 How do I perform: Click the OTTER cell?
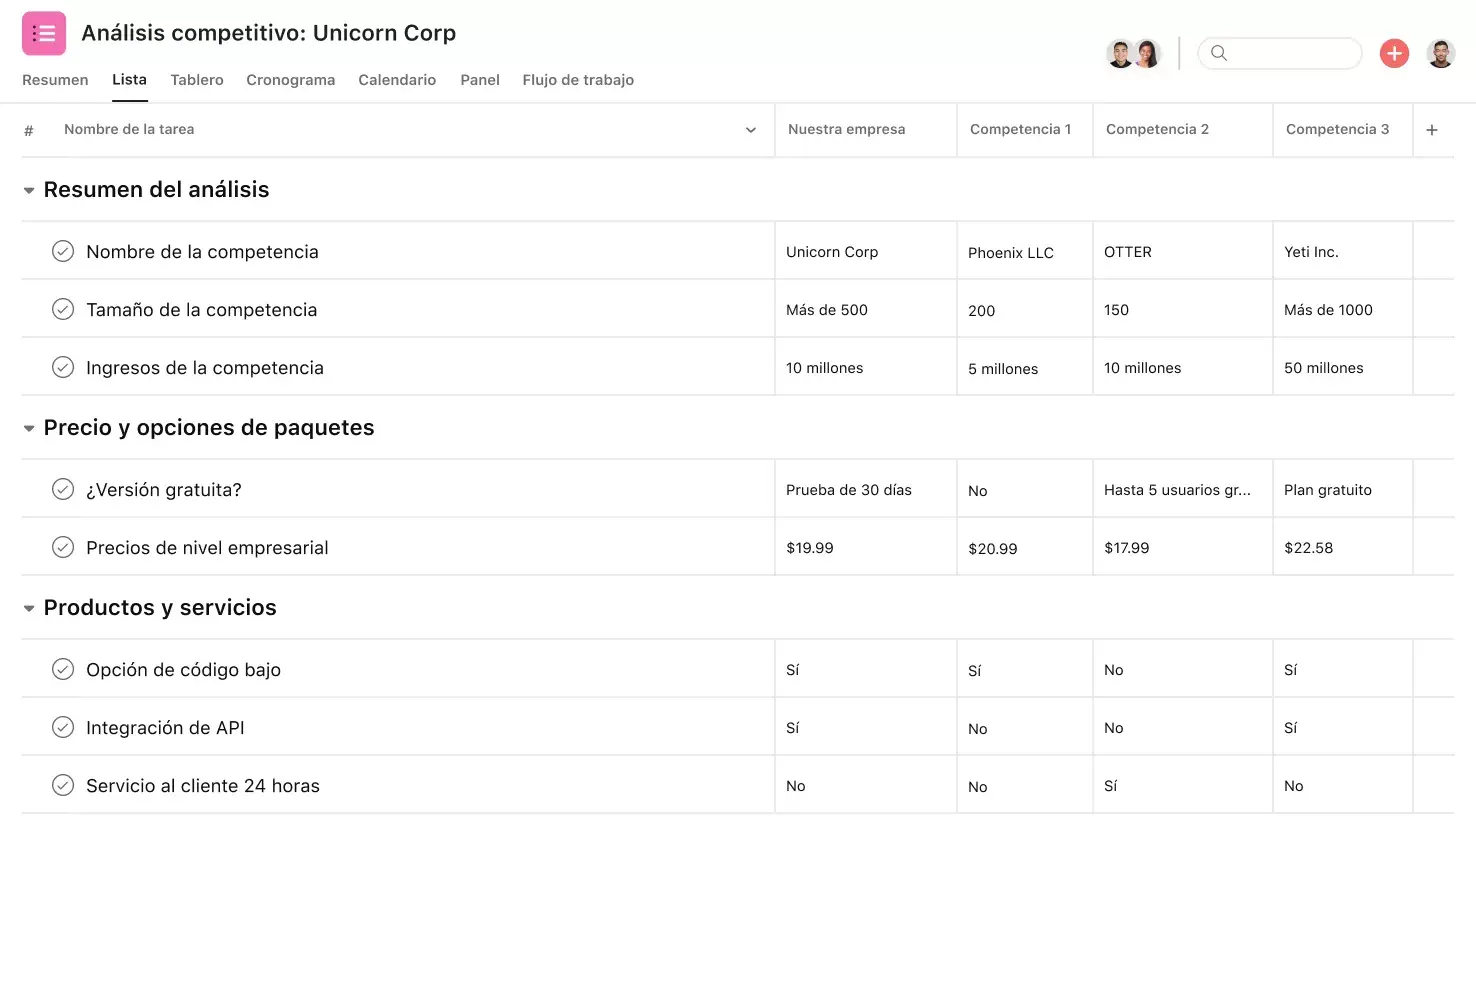(x=1183, y=251)
